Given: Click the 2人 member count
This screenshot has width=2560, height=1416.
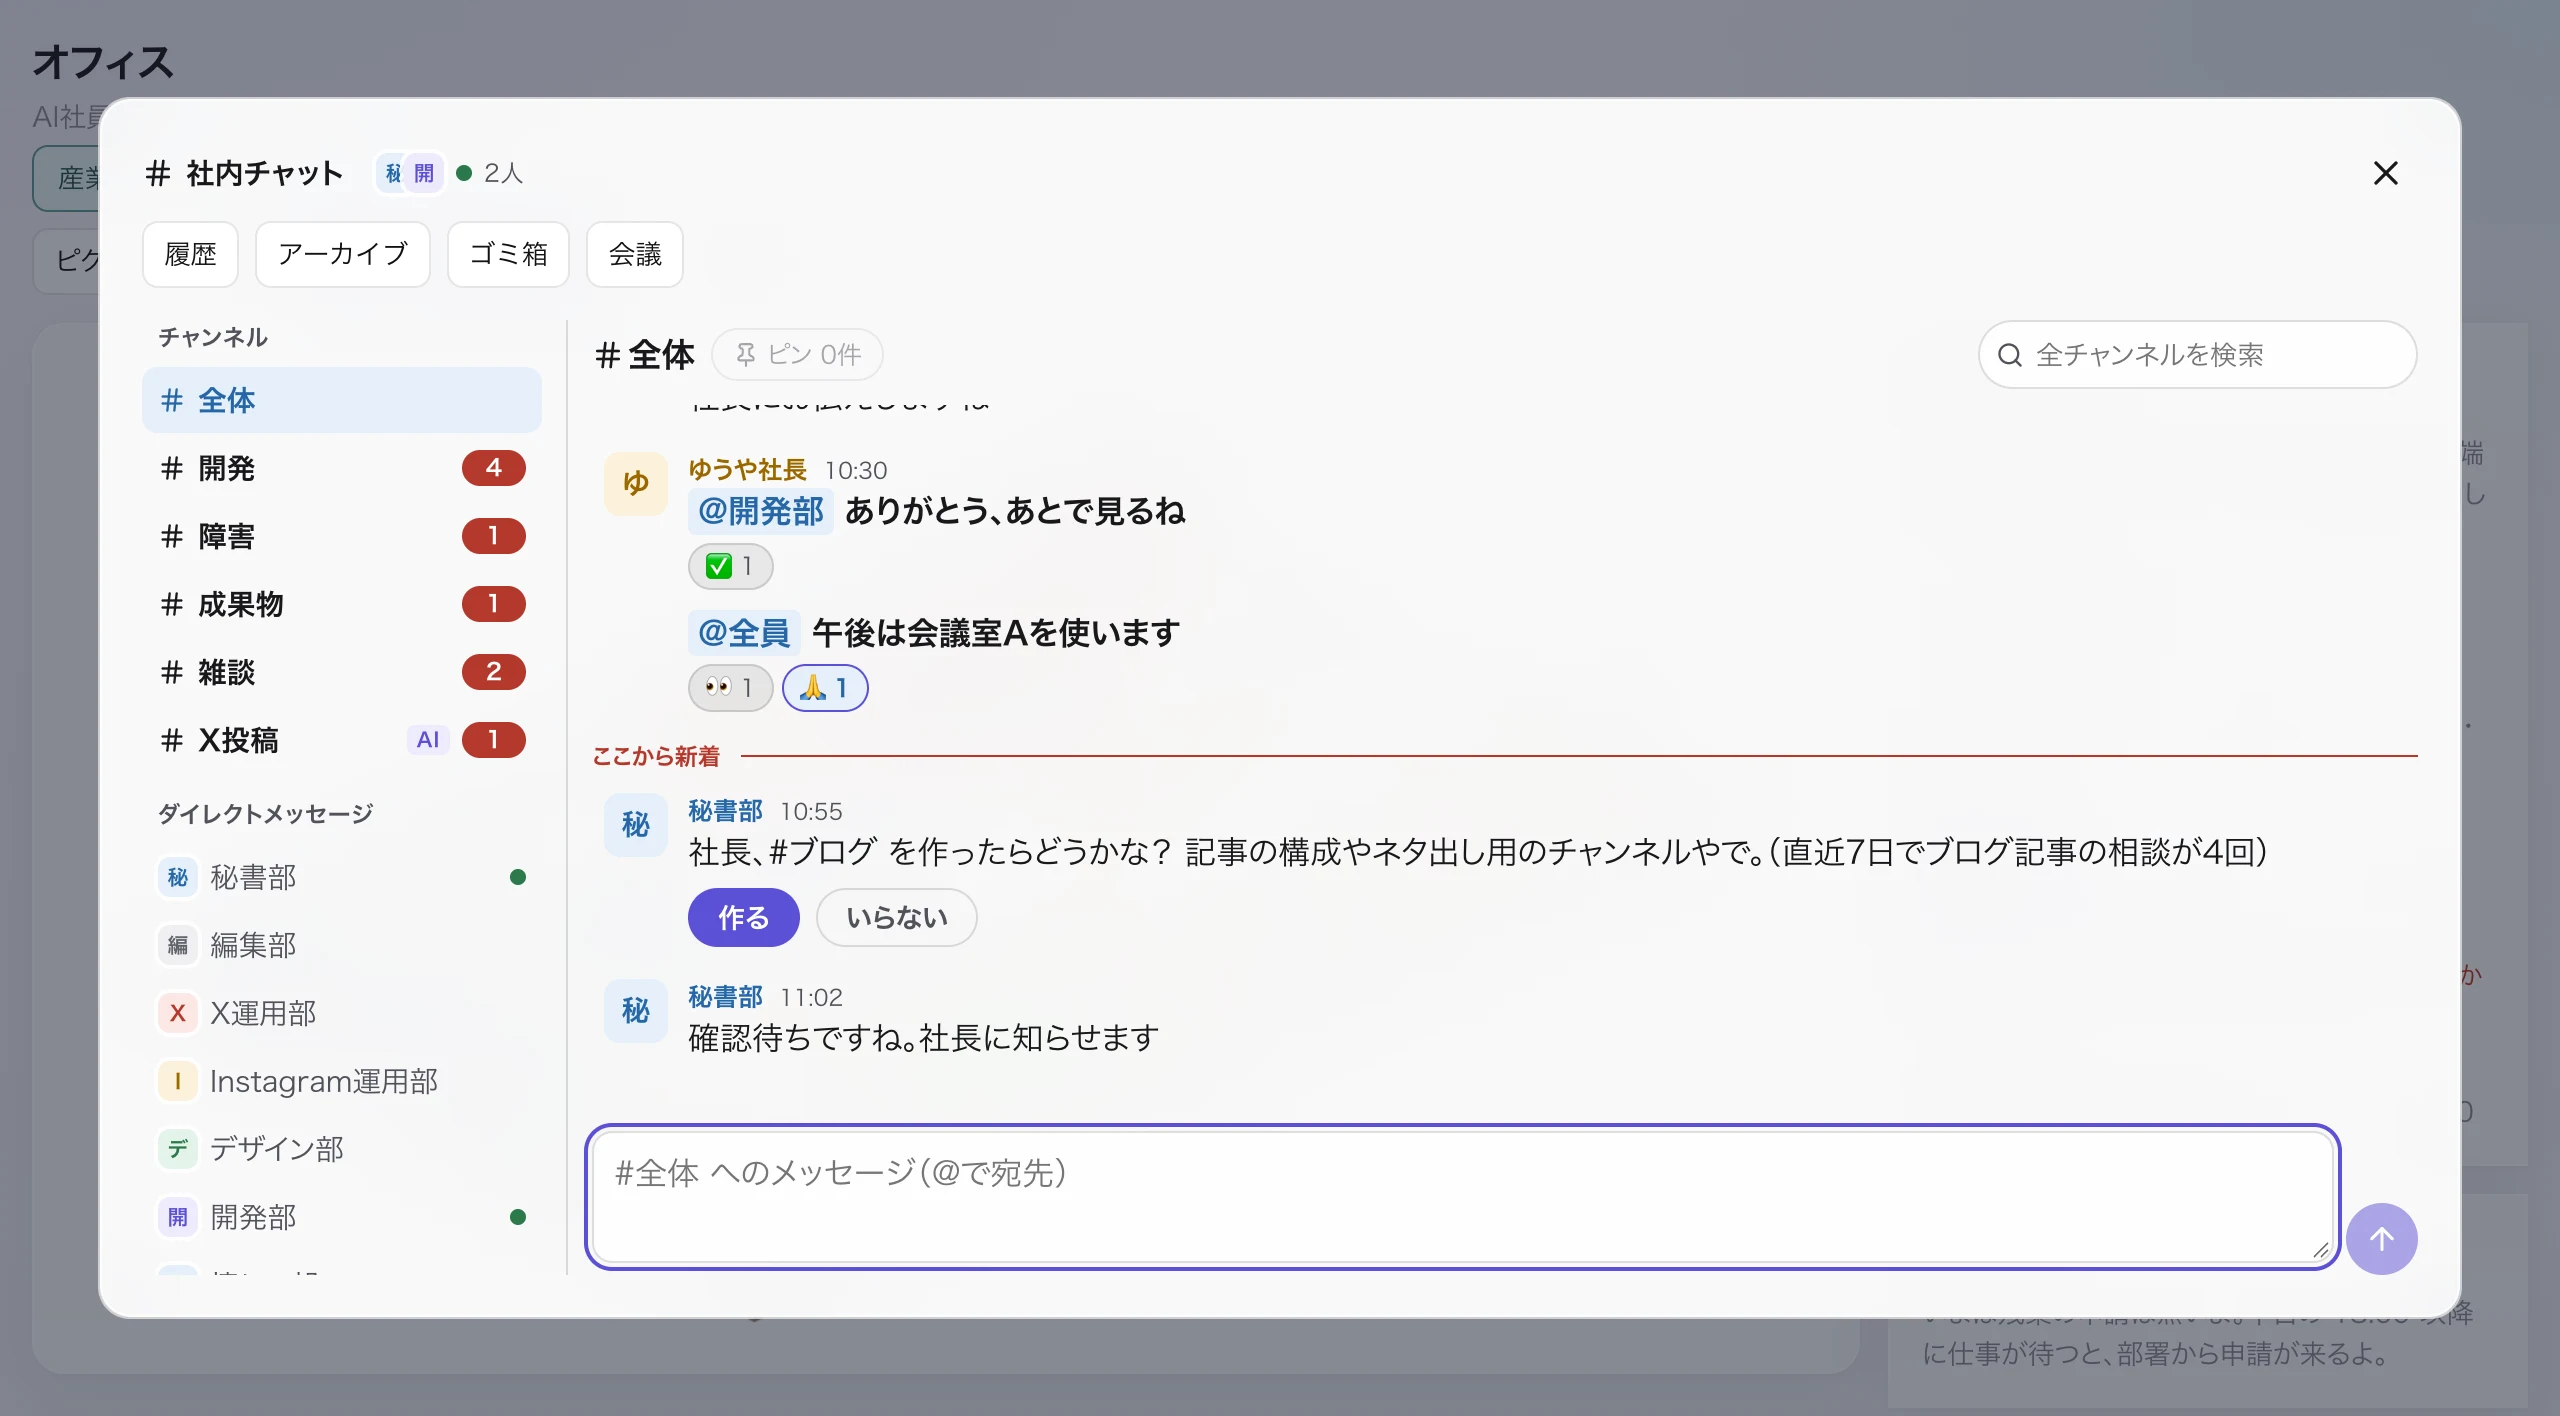Looking at the screenshot, I should coord(503,173).
